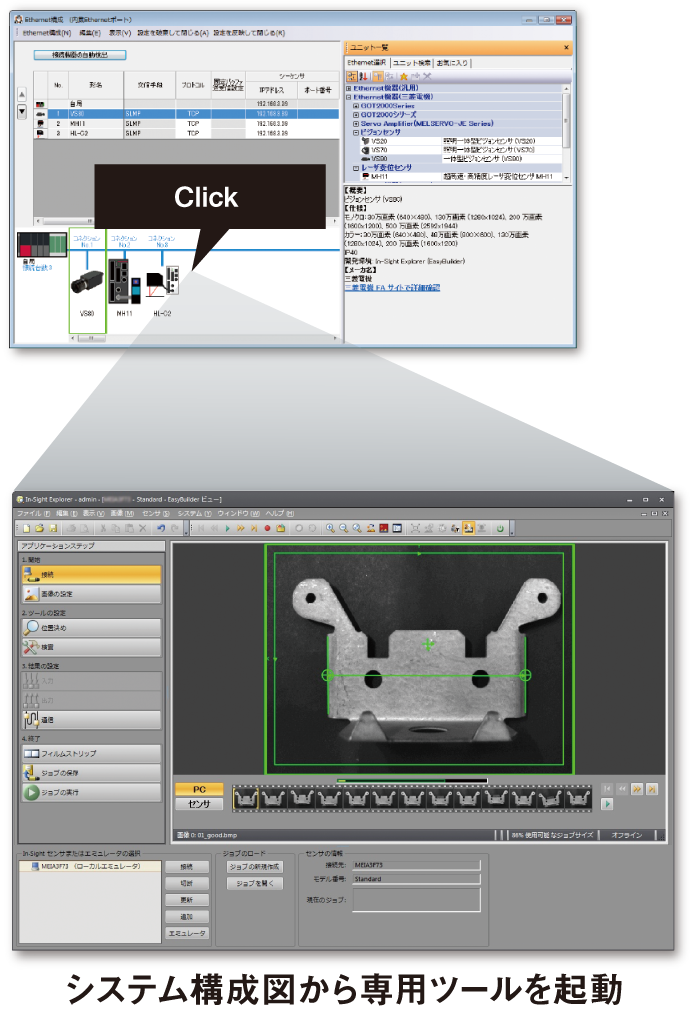690x1010 pixels.
Task: Switch filmstrip source to センサ
Action: click(x=199, y=804)
